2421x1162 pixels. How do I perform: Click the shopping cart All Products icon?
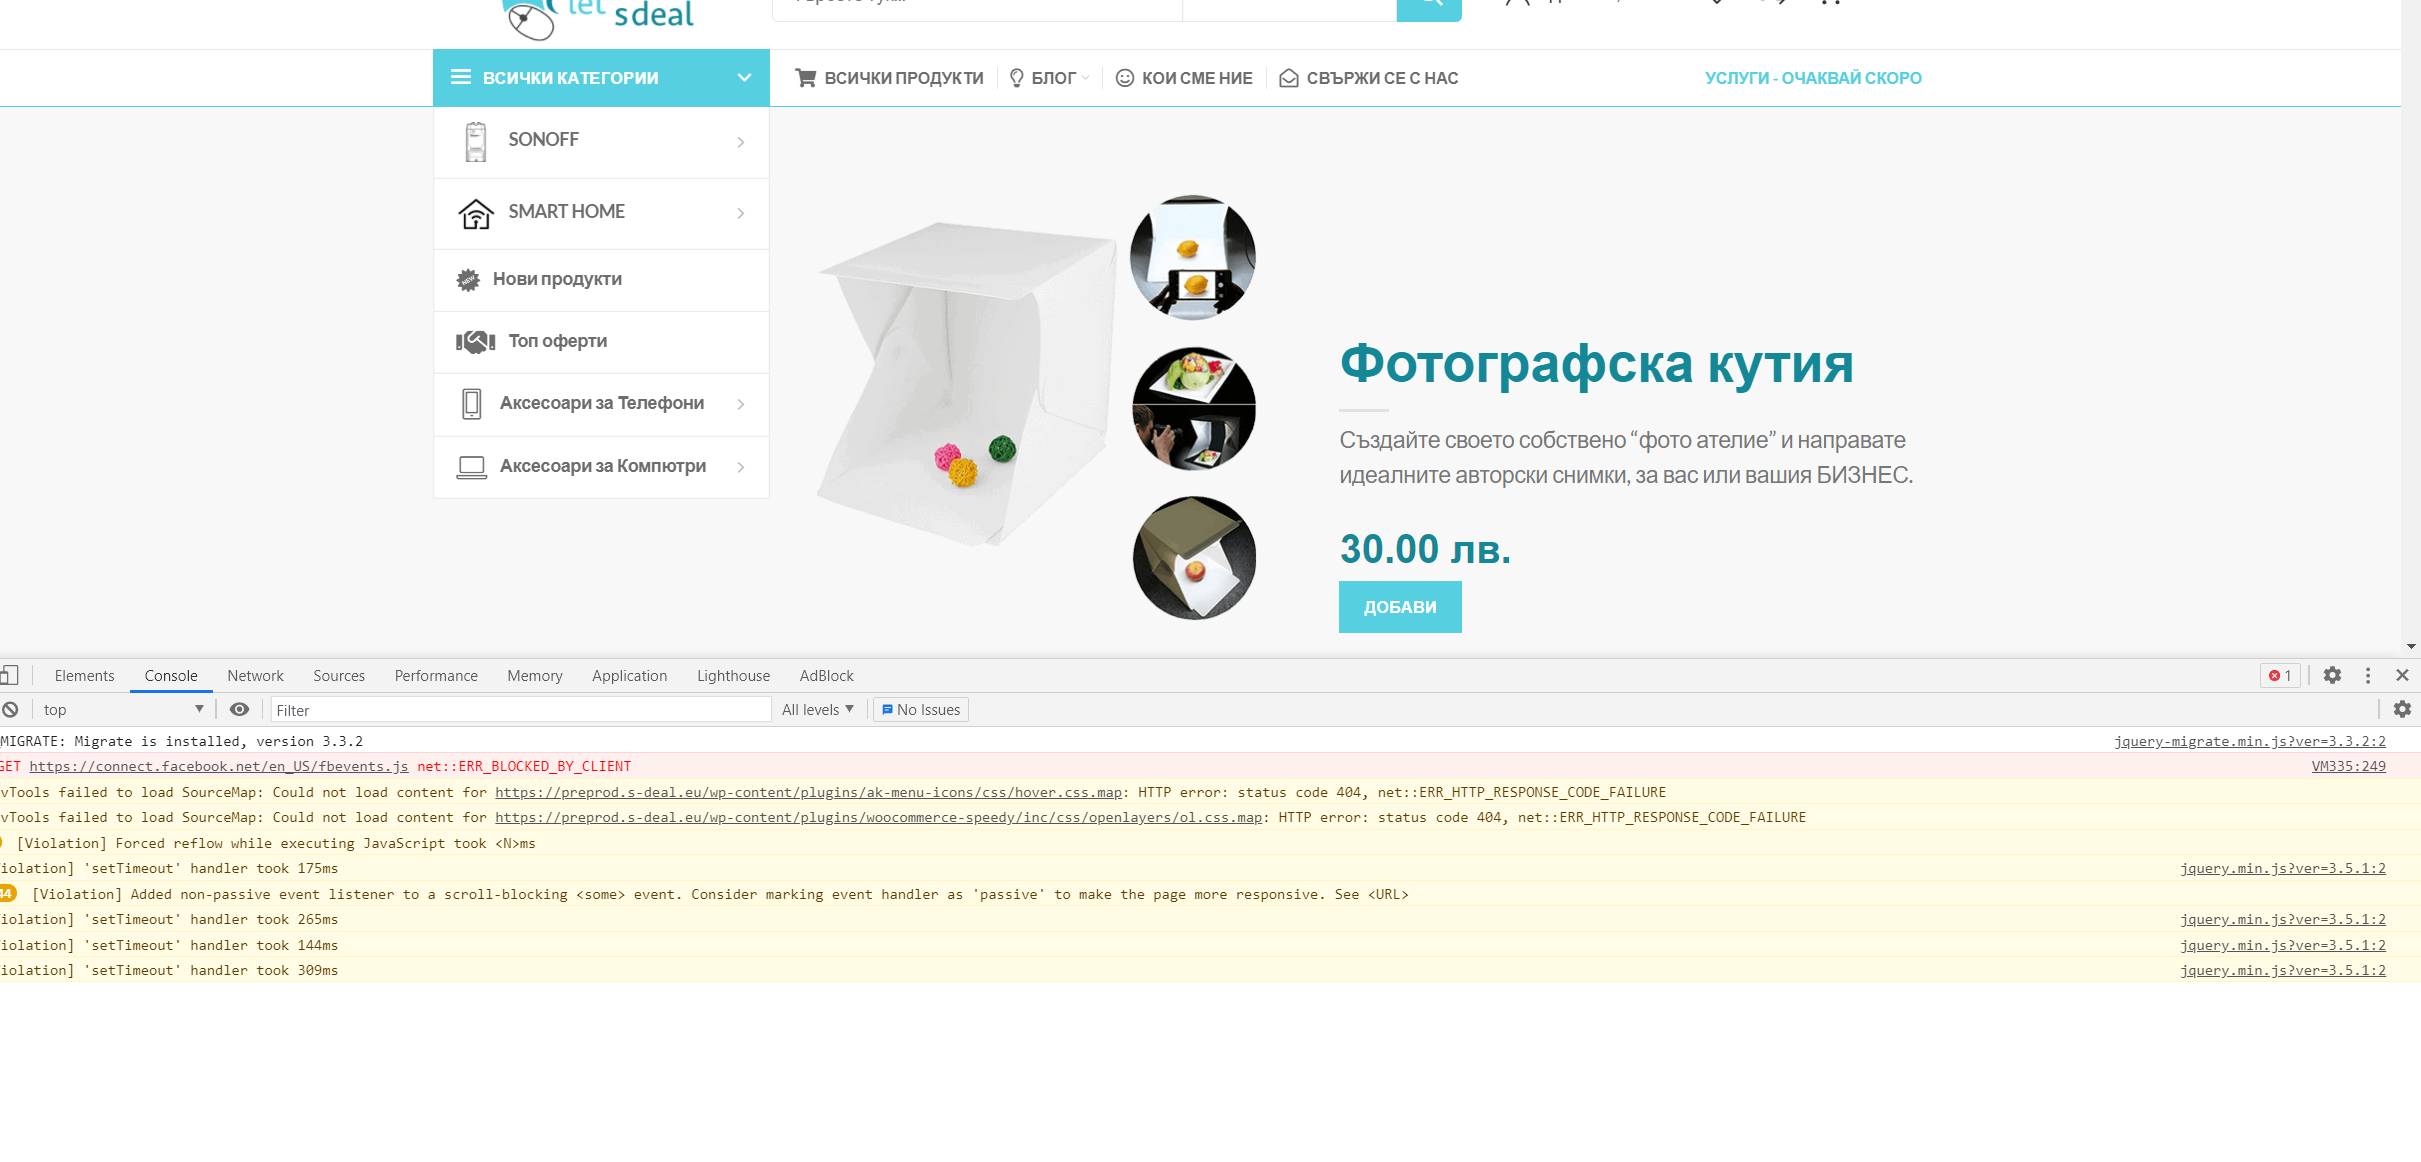coord(805,78)
